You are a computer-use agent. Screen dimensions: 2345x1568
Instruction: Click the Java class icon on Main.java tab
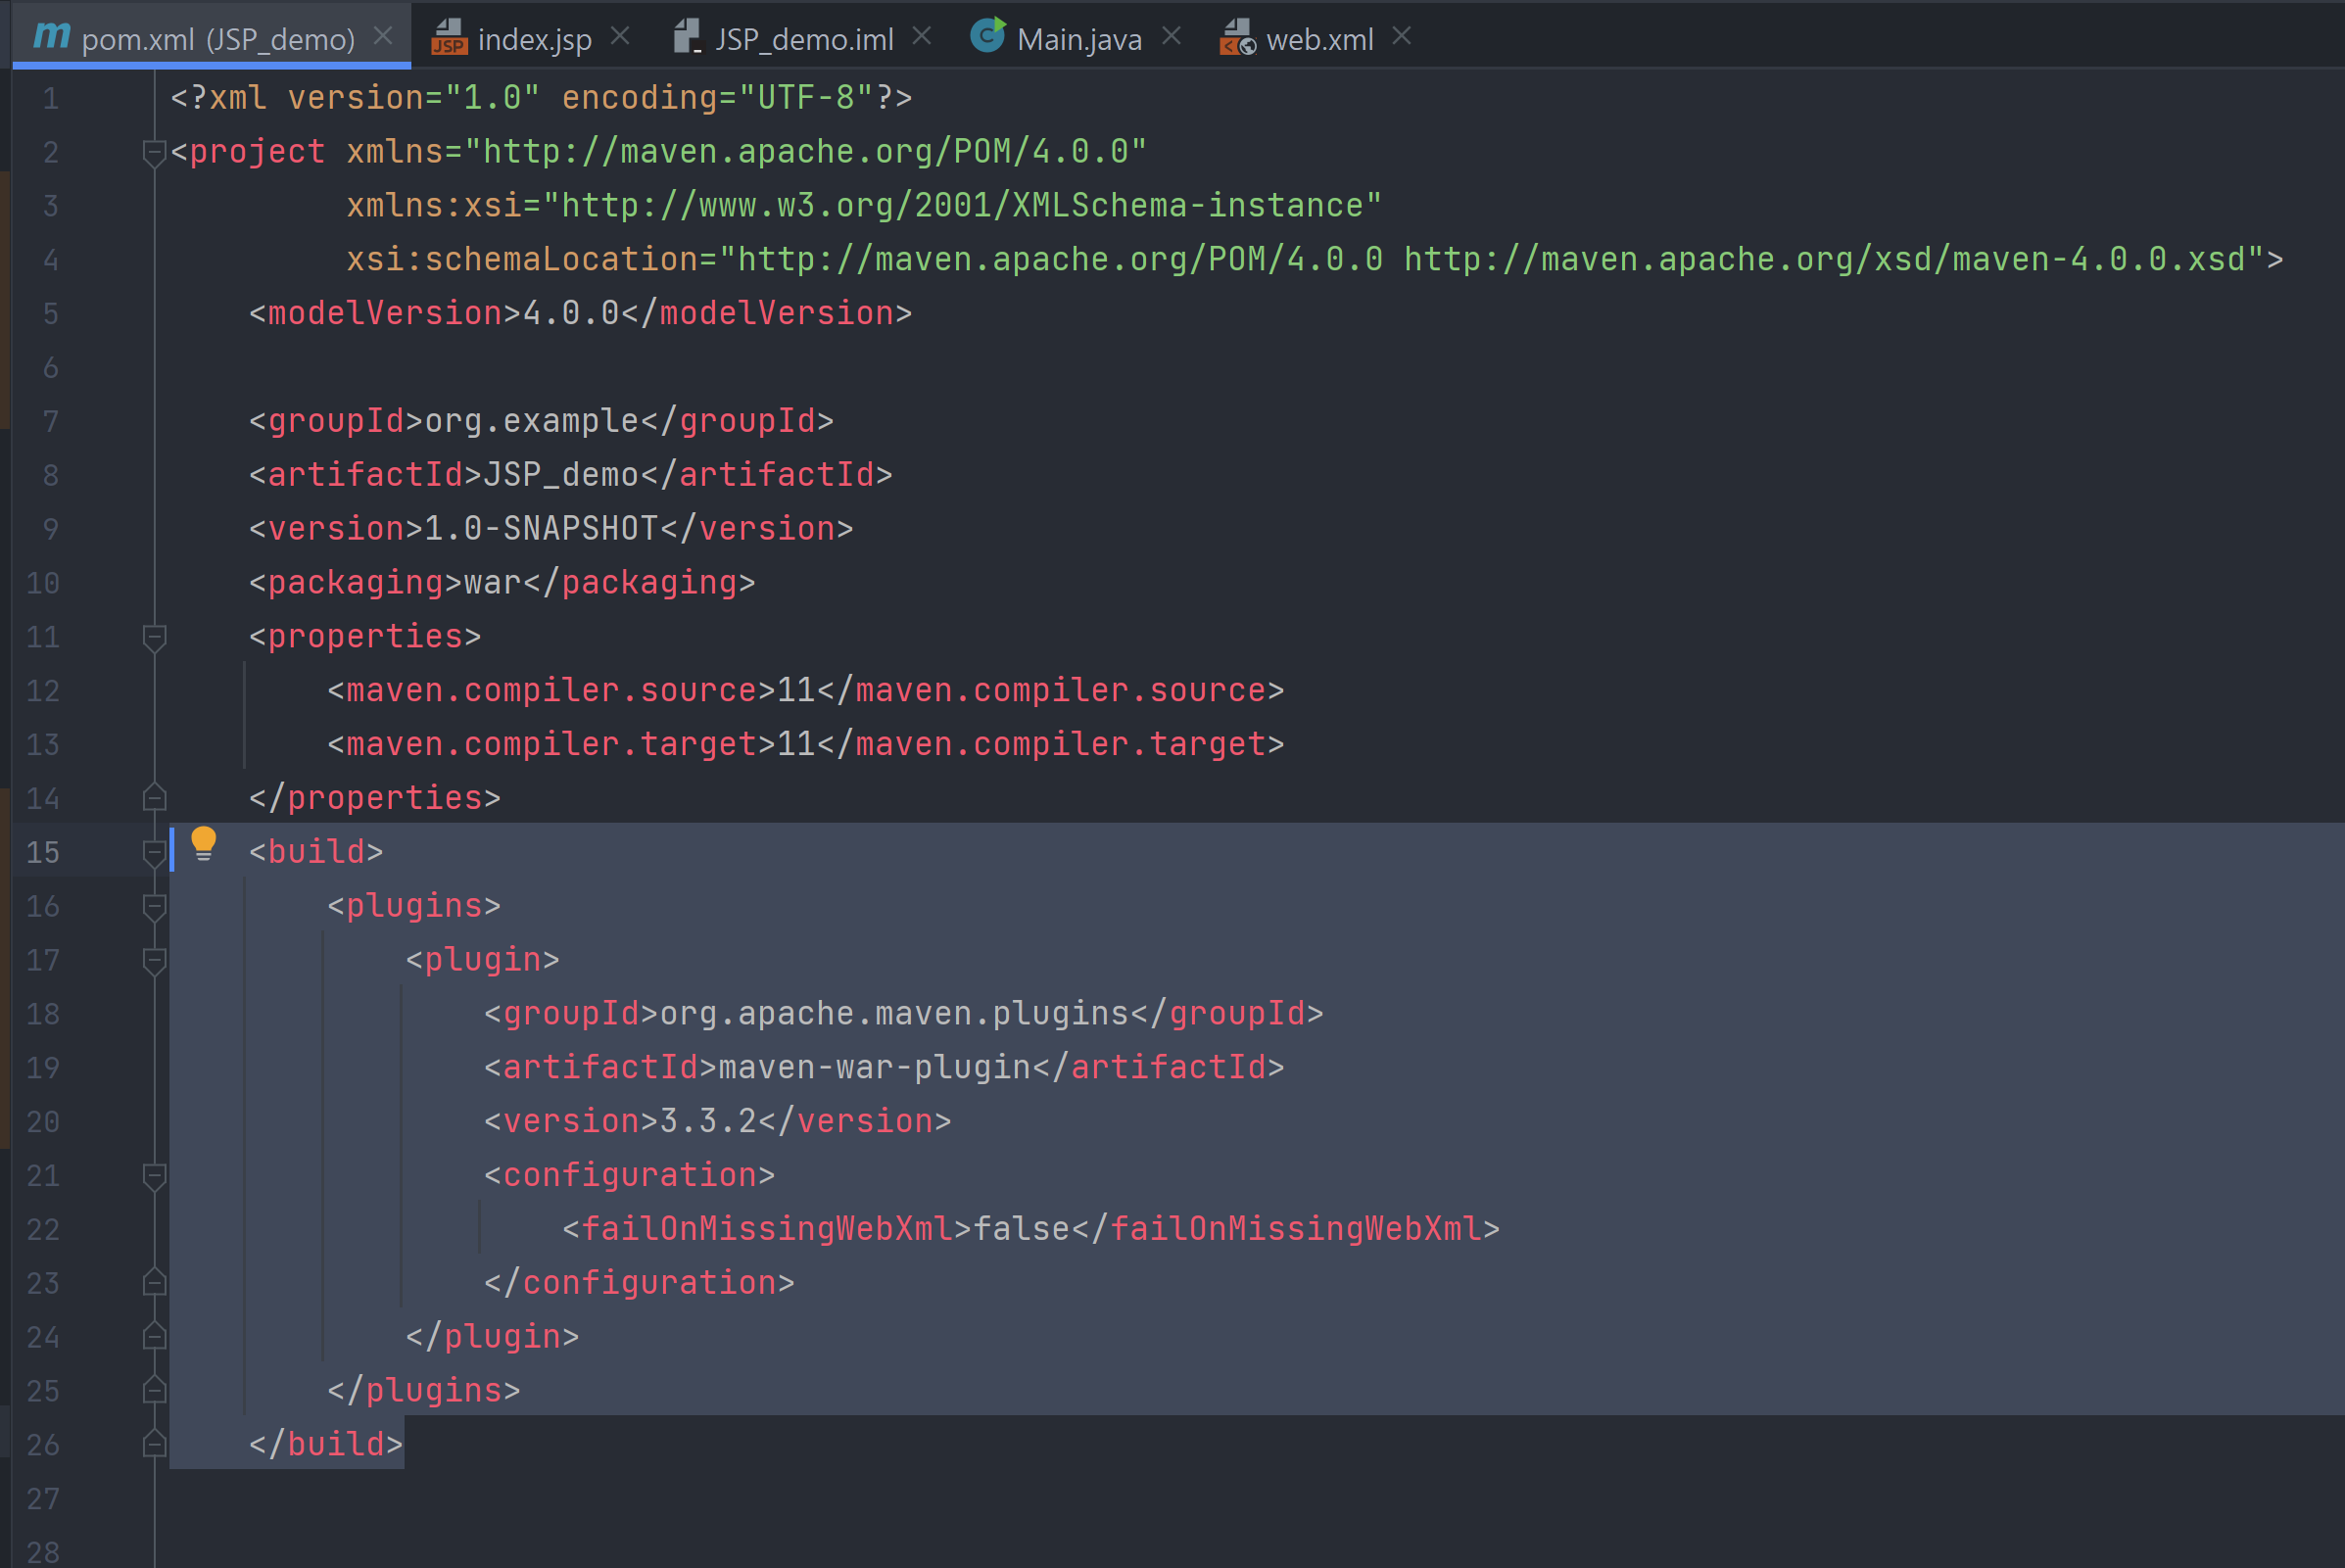pyautogui.click(x=987, y=36)
